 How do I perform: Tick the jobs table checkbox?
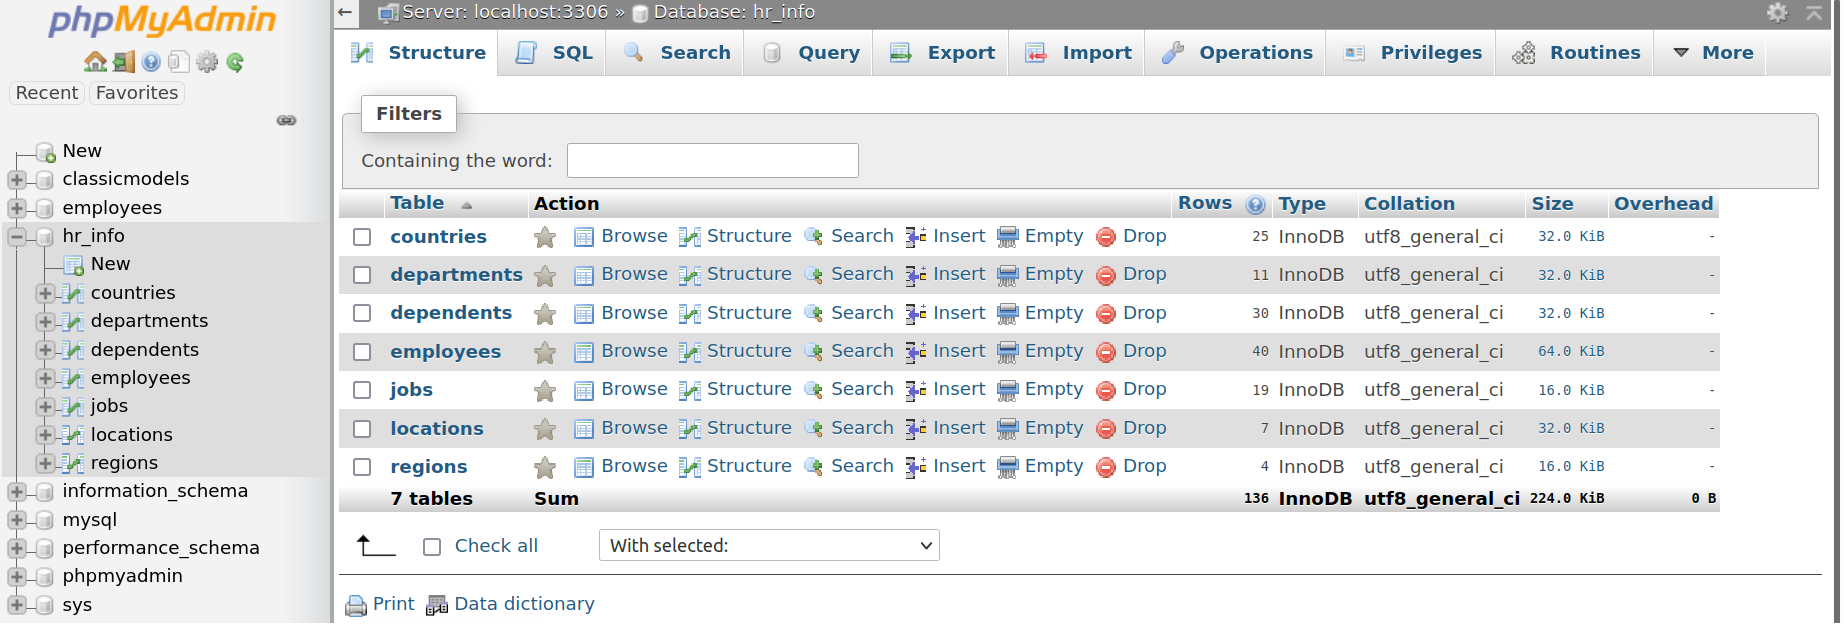362,390
